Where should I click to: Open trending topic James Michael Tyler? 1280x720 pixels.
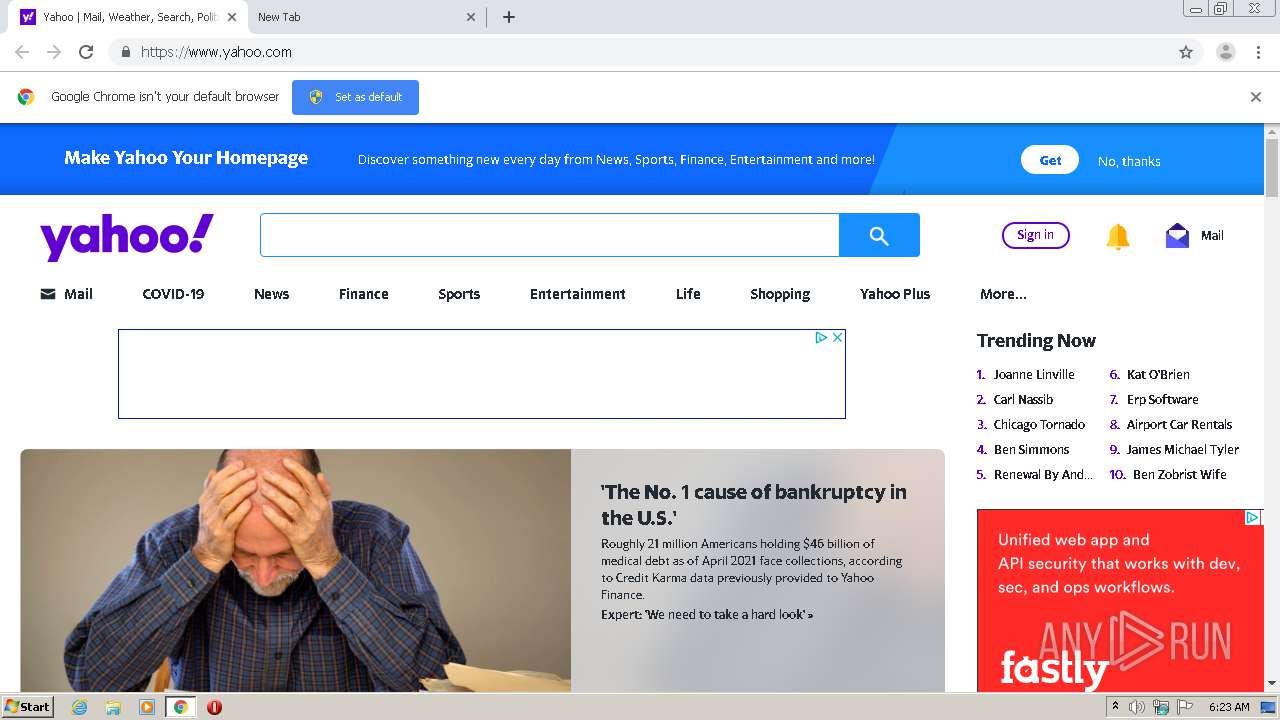1182,449
